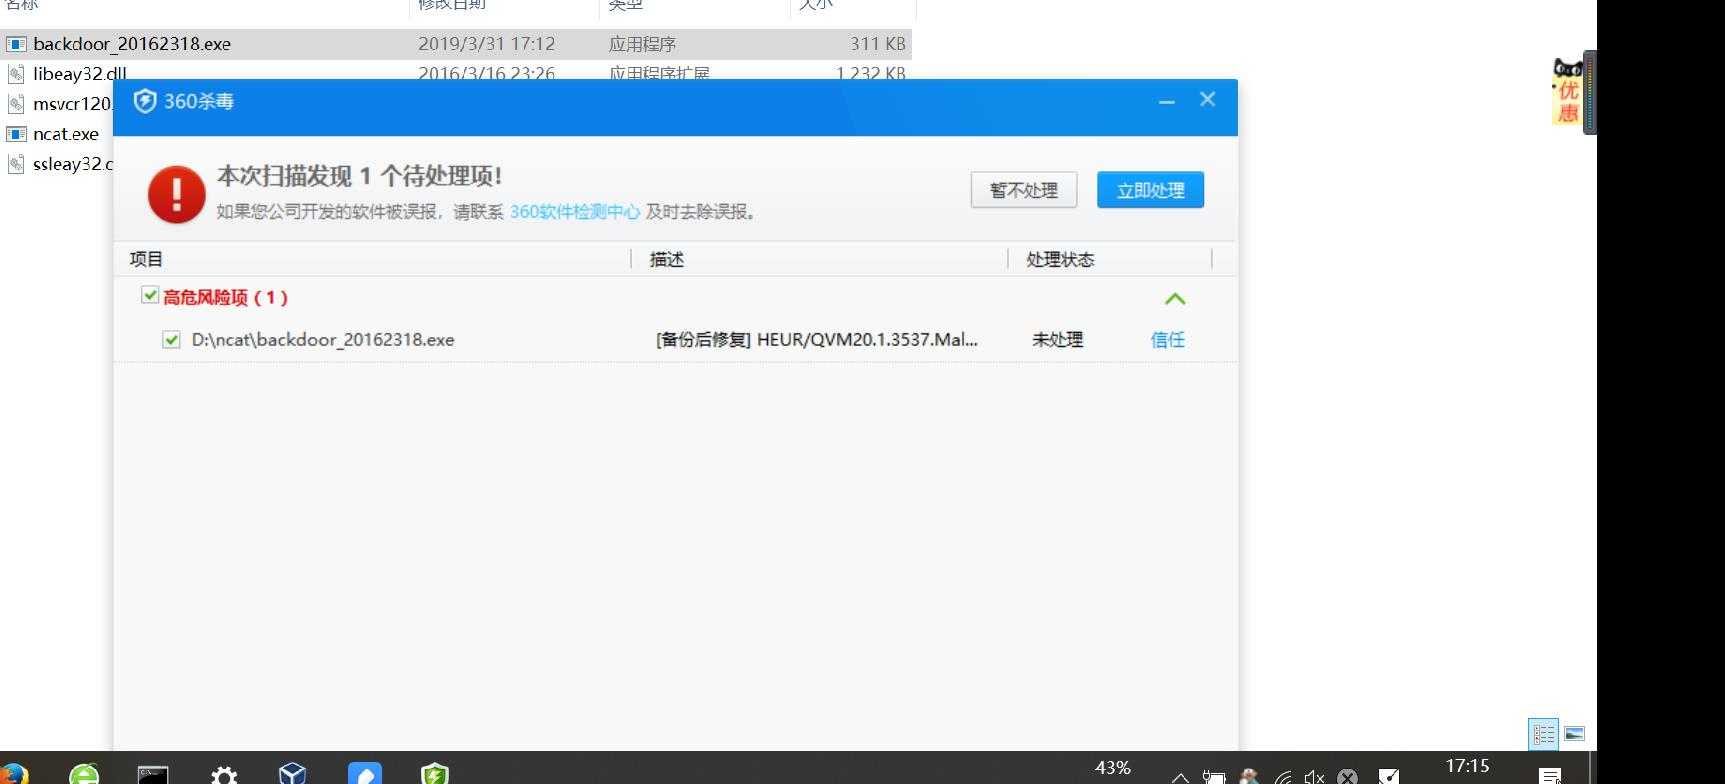Open the 360软件检测中心 link

tap(575, 212)
